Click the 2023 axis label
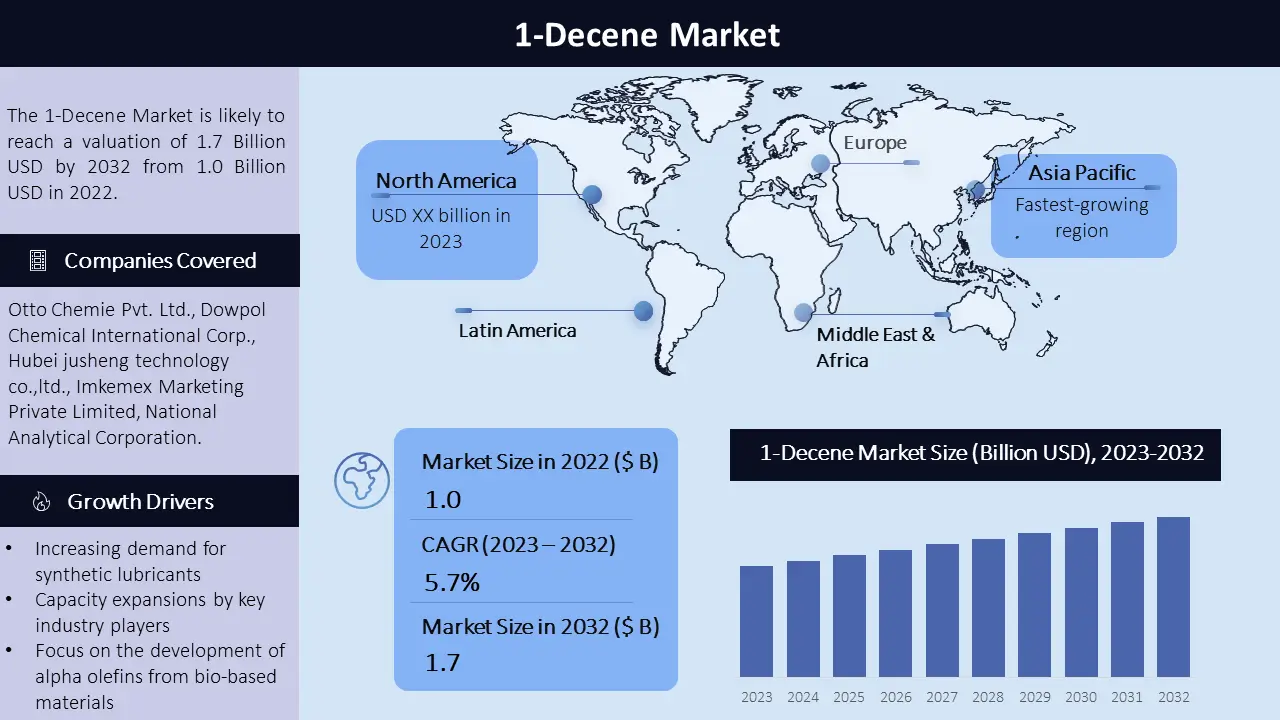This screenshot has width=1280, height=720. (757, 697)
